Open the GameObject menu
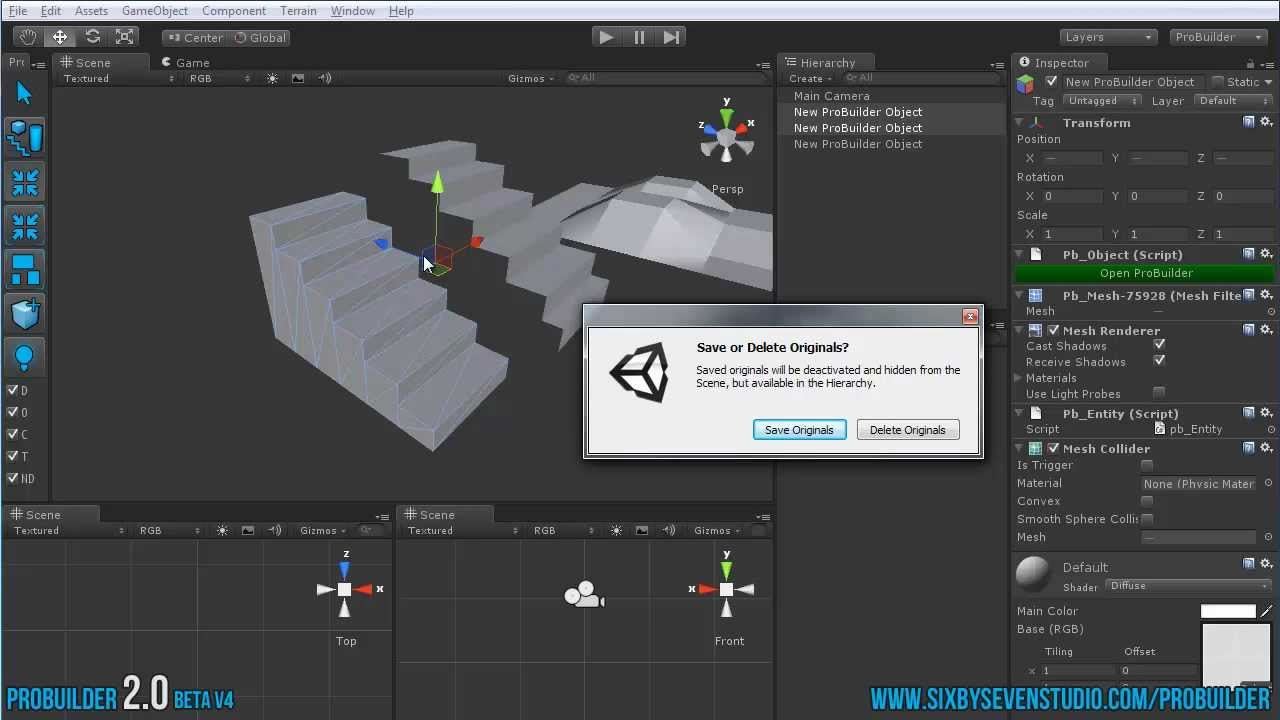1280x720 pixels. point(155,11)
